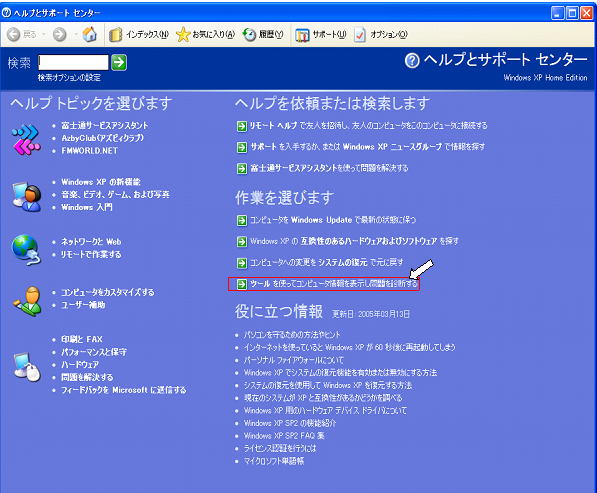Click the globe network topic icon
This screenshot has height=493, width=597.
(26, 250)
